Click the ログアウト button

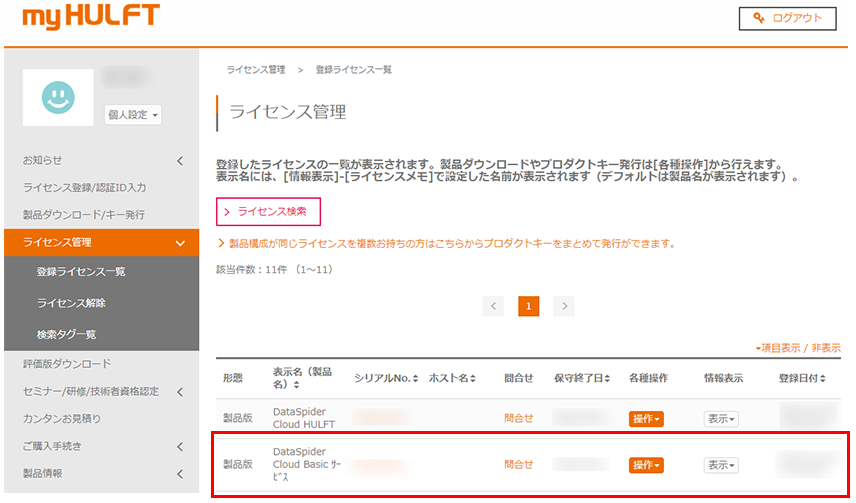tap(787, 18)
